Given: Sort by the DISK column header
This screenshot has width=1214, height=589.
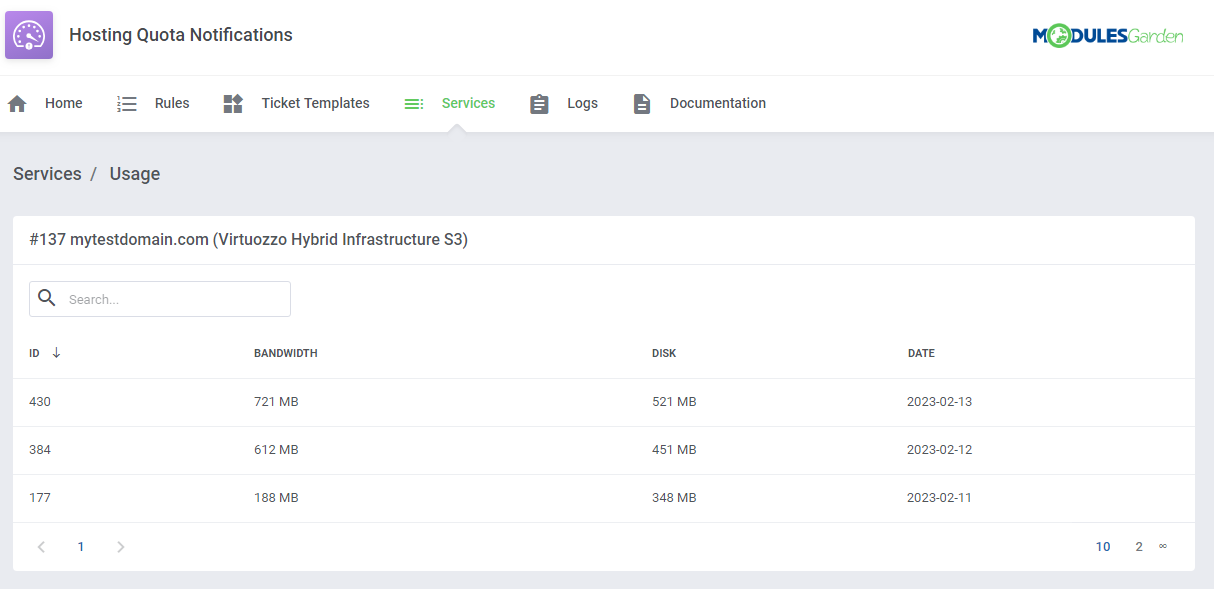Looking at the screenshot, I should coord(664,353).
